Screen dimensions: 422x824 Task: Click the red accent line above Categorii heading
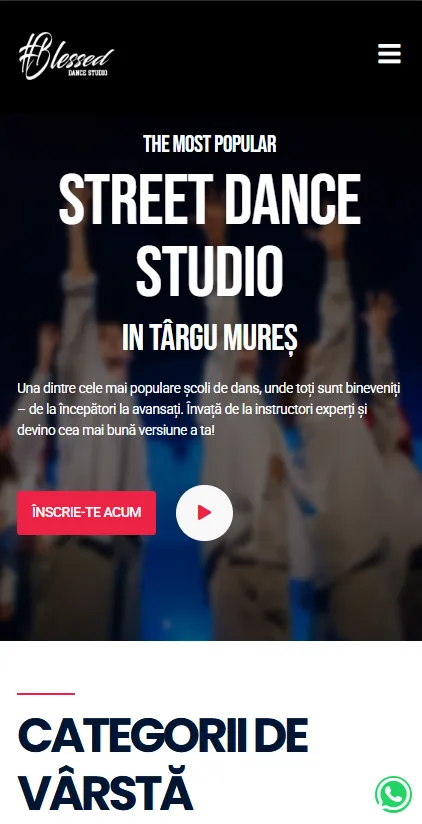(x=46, y=694)
